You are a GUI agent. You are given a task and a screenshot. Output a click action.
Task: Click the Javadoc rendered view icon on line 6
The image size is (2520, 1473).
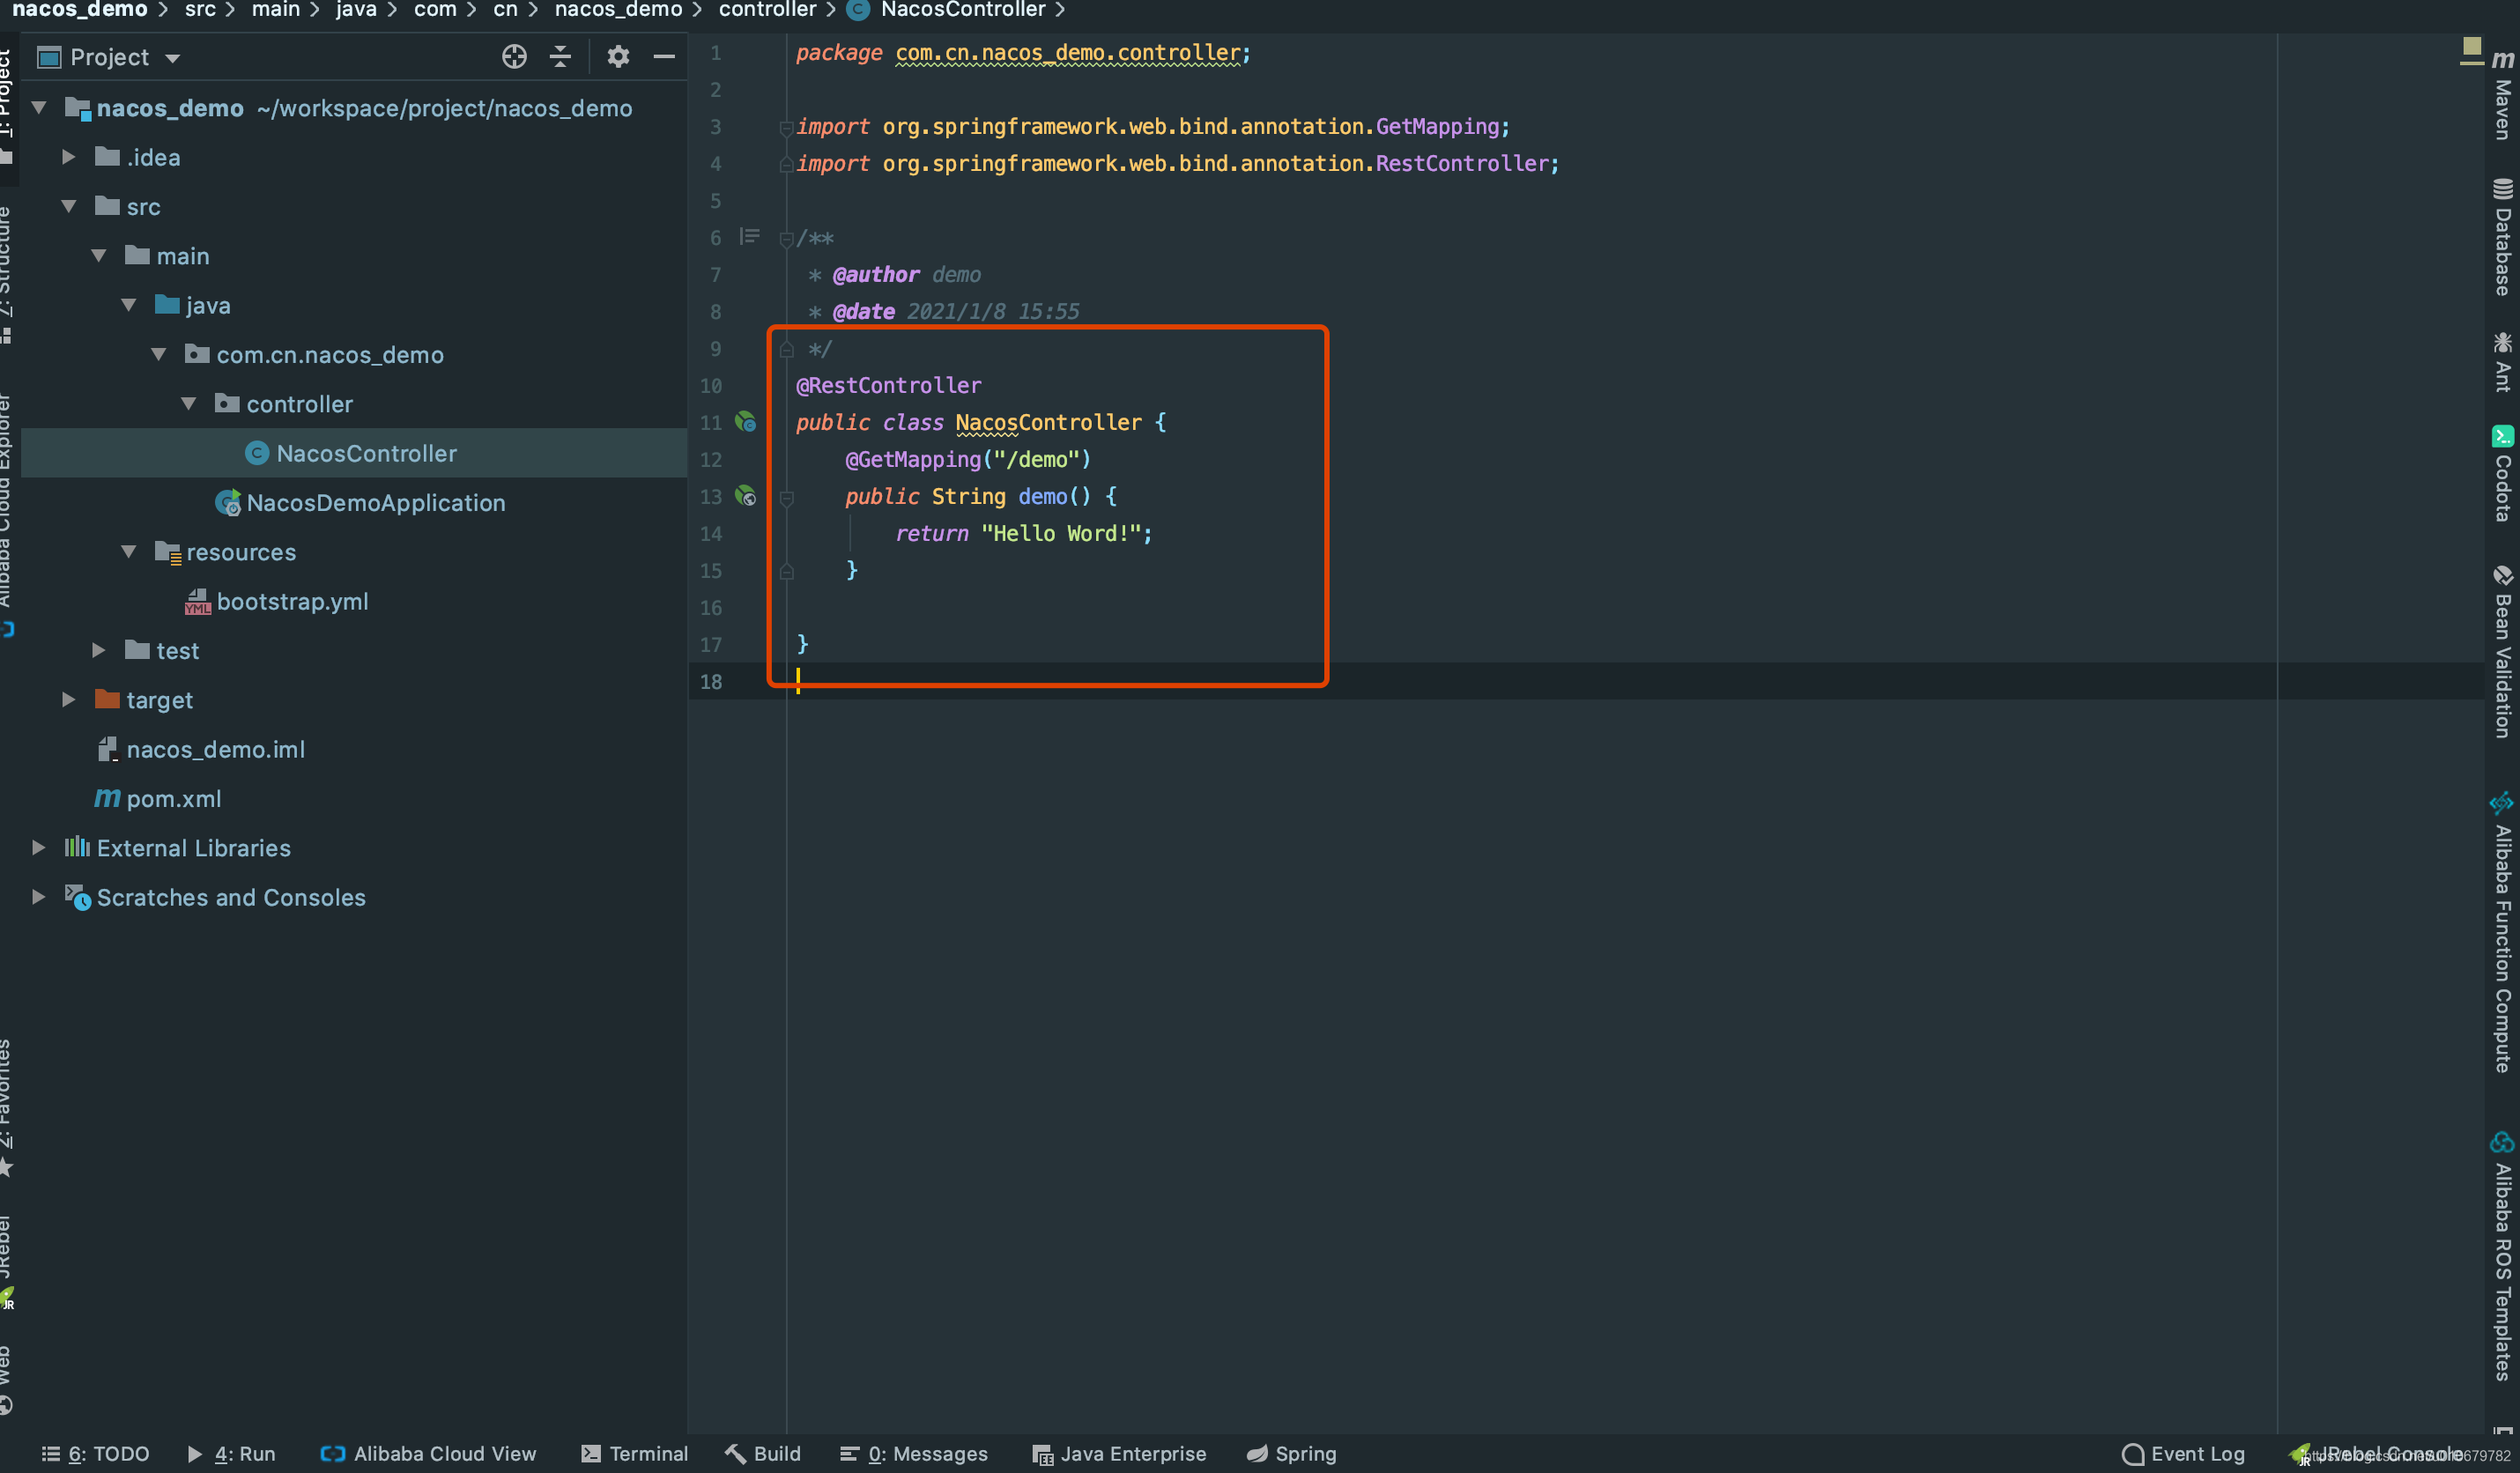pos(749,237)
